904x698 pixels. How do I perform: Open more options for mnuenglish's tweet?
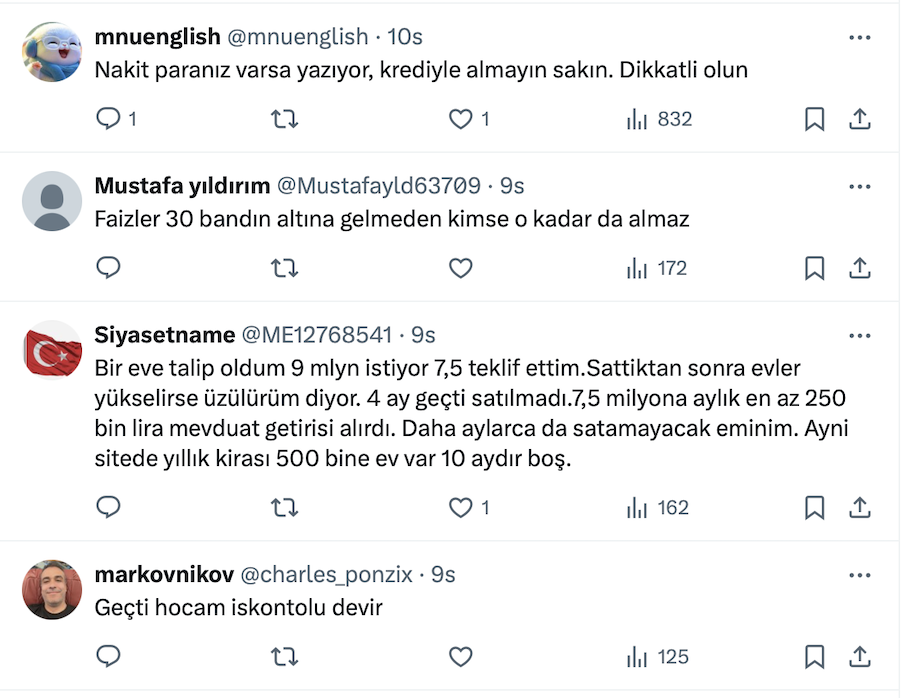tap(859, 37)
